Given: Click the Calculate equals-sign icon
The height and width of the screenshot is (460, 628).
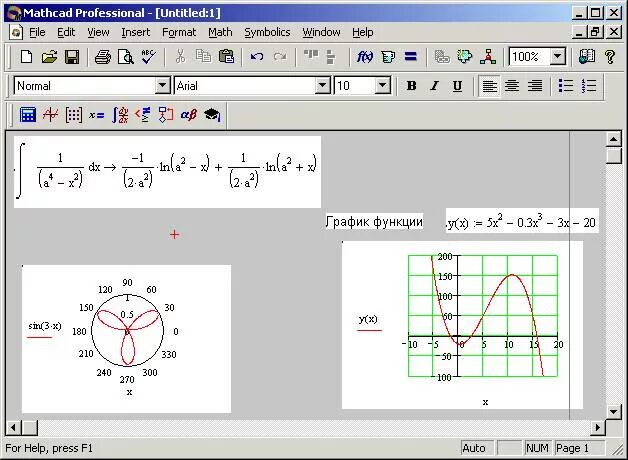Looking at the screenshot, I should coord(411,57).
